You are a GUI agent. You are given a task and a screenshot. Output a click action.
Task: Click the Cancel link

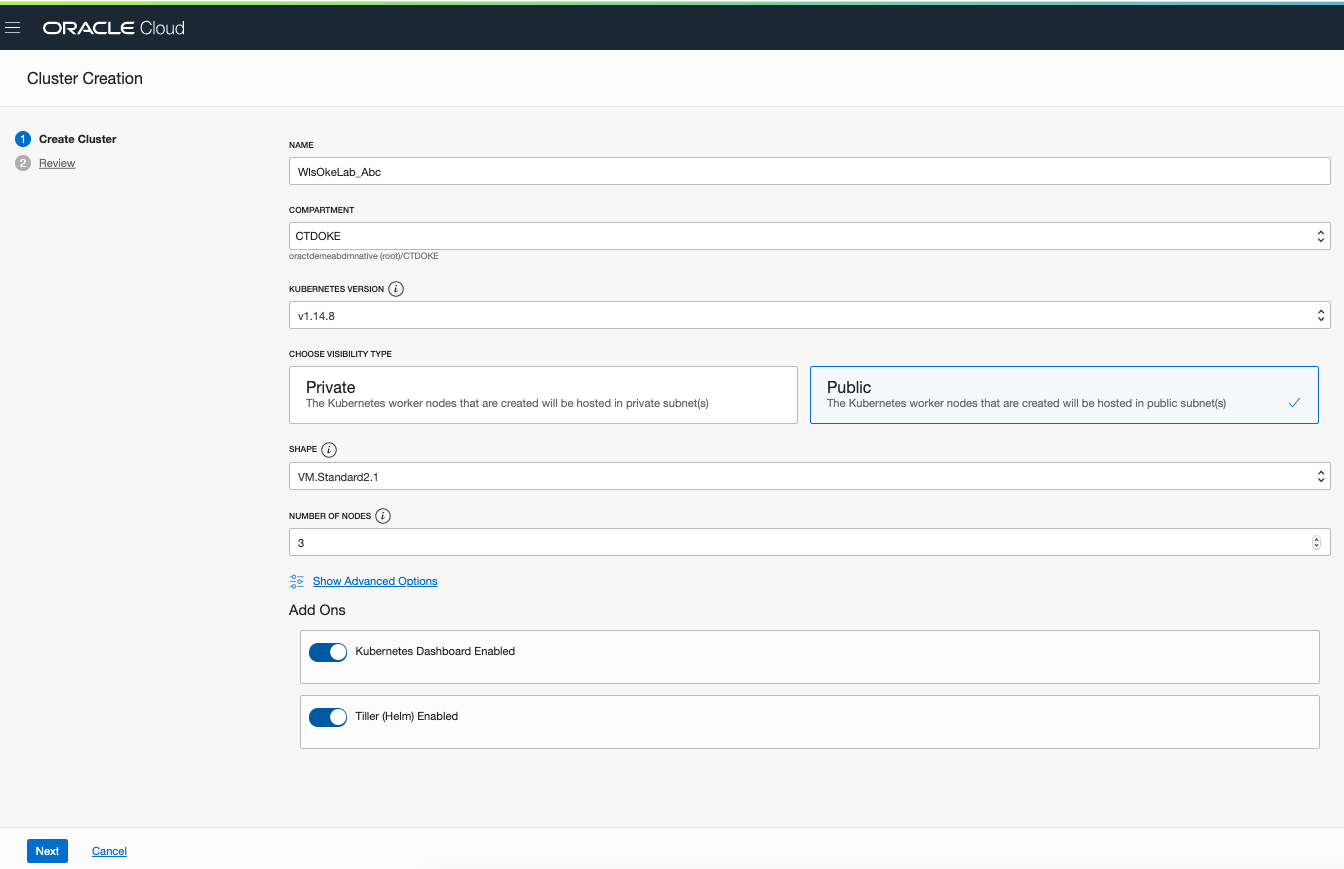click(109, 851)
